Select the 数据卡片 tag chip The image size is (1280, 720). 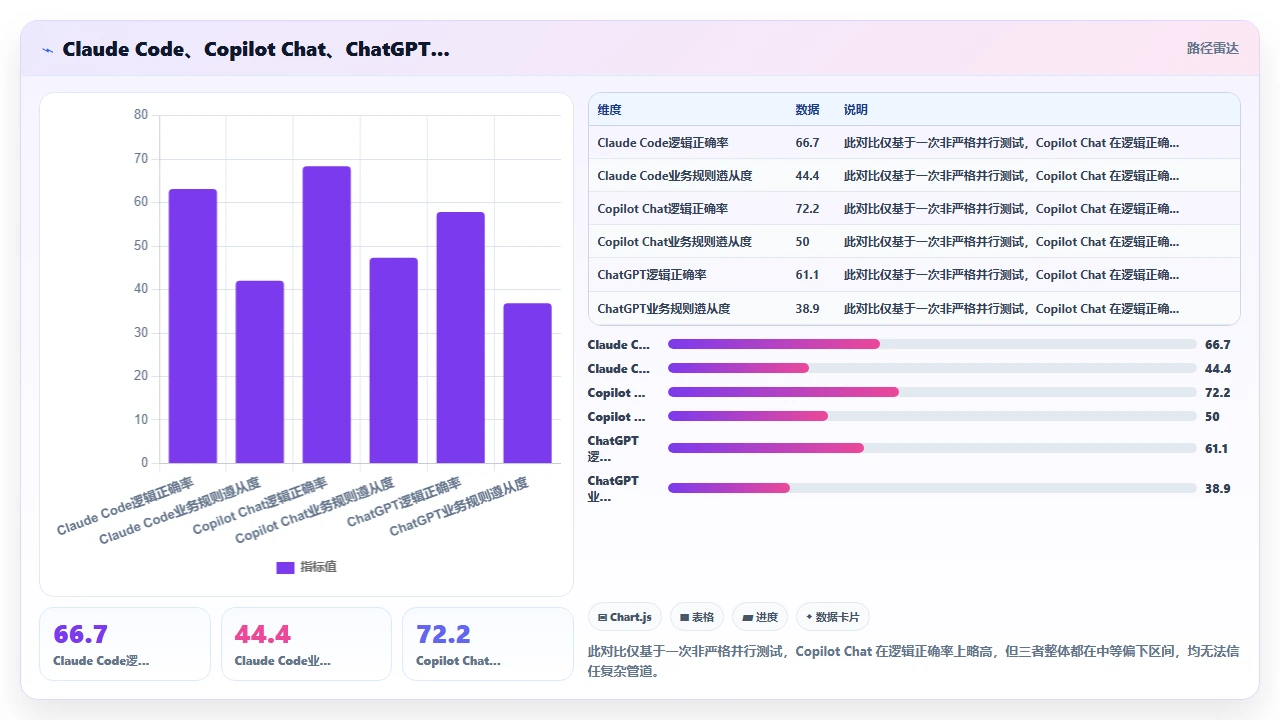(x=833, y=617)
